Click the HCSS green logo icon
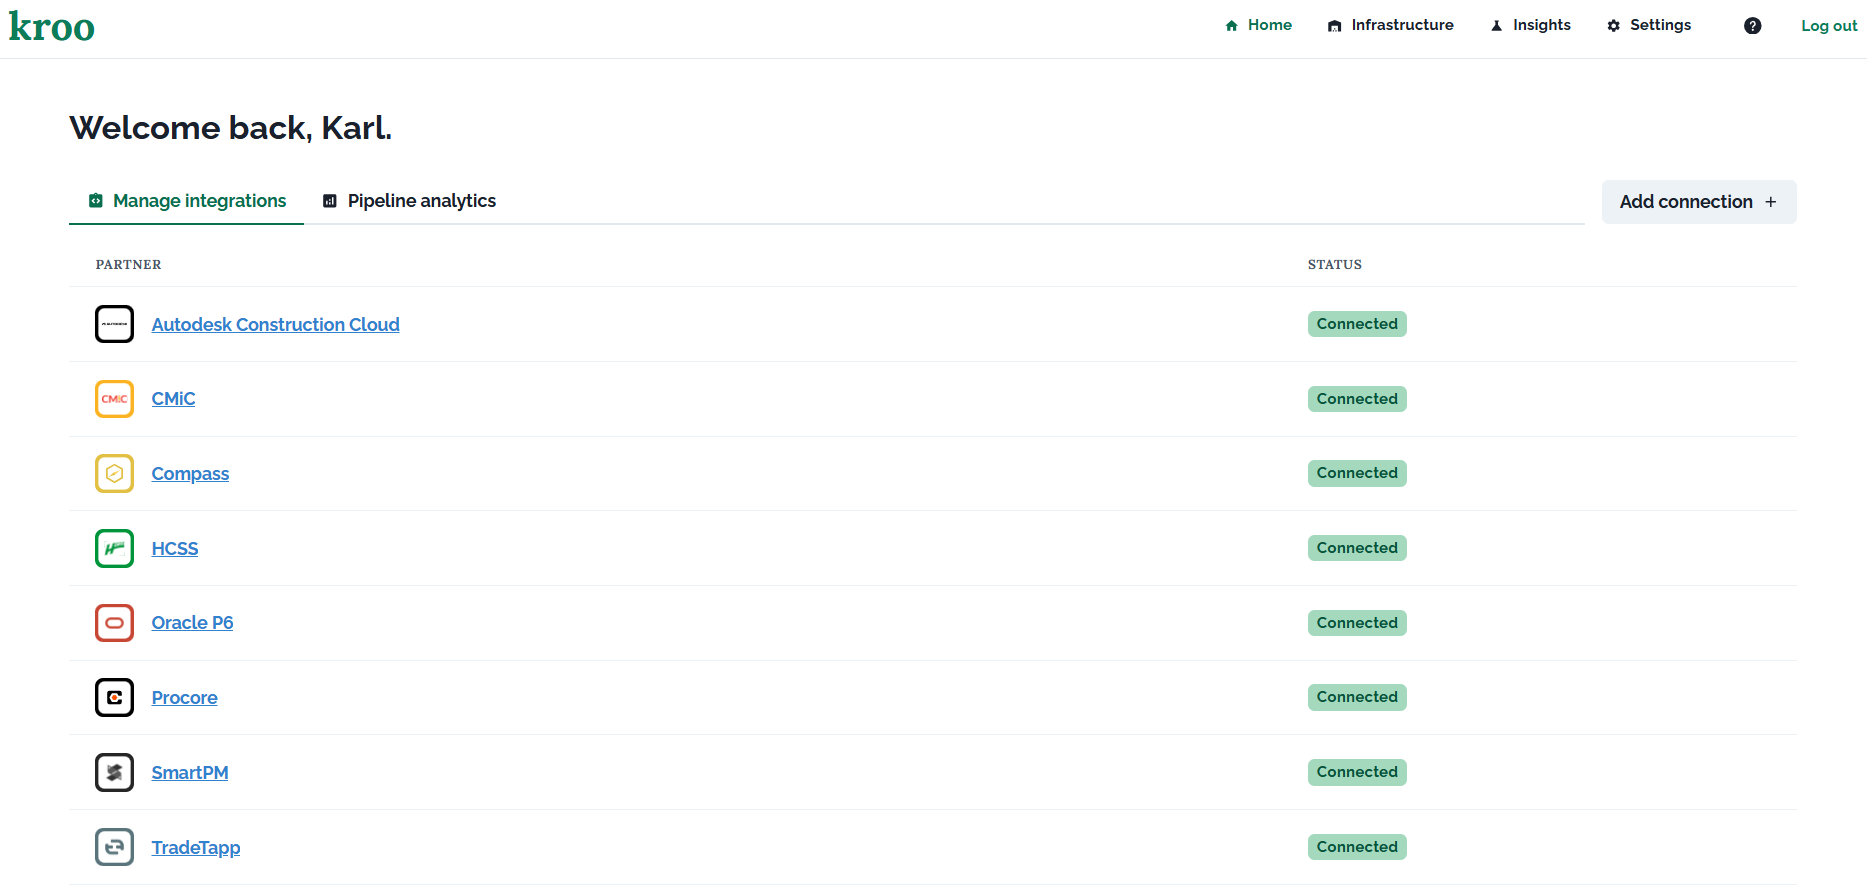This screenshot has width=1867, height=895. pos(114,548)
